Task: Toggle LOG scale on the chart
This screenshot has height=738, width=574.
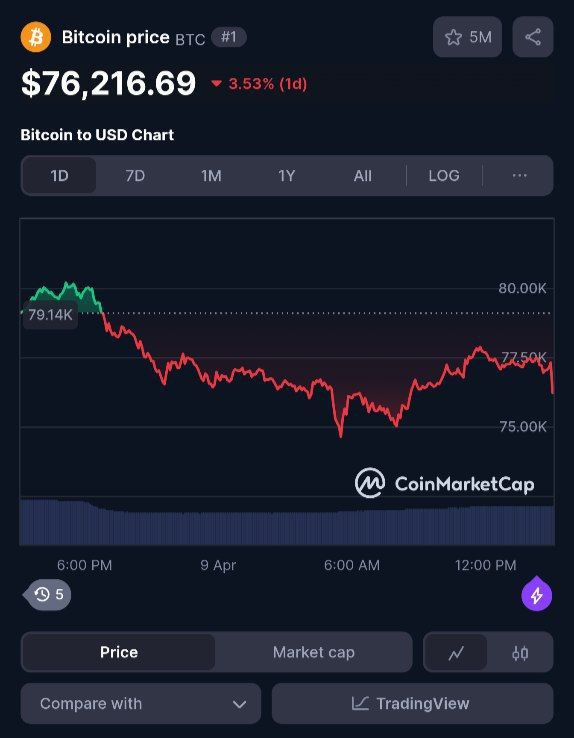Action: point(444,176)
